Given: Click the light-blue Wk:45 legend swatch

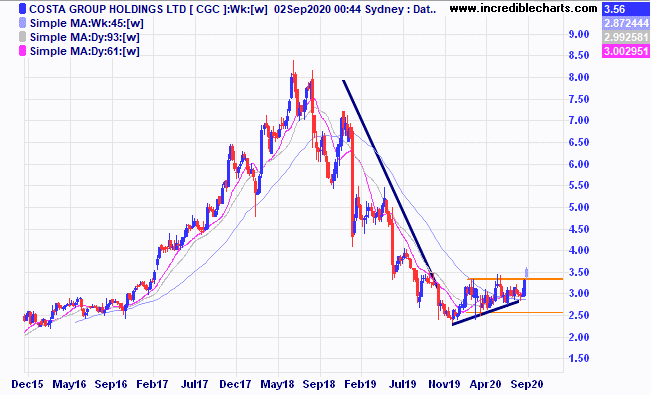Looking at the screenshot, I should pos(22,23).
